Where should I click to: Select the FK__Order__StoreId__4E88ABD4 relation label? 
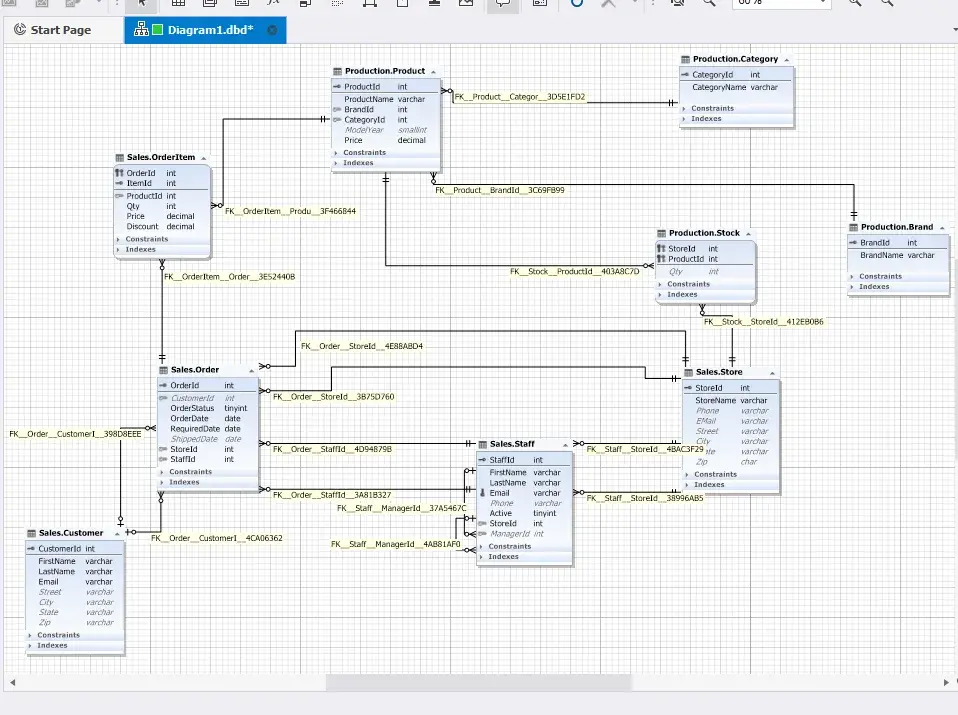click(x=362, y=346)
